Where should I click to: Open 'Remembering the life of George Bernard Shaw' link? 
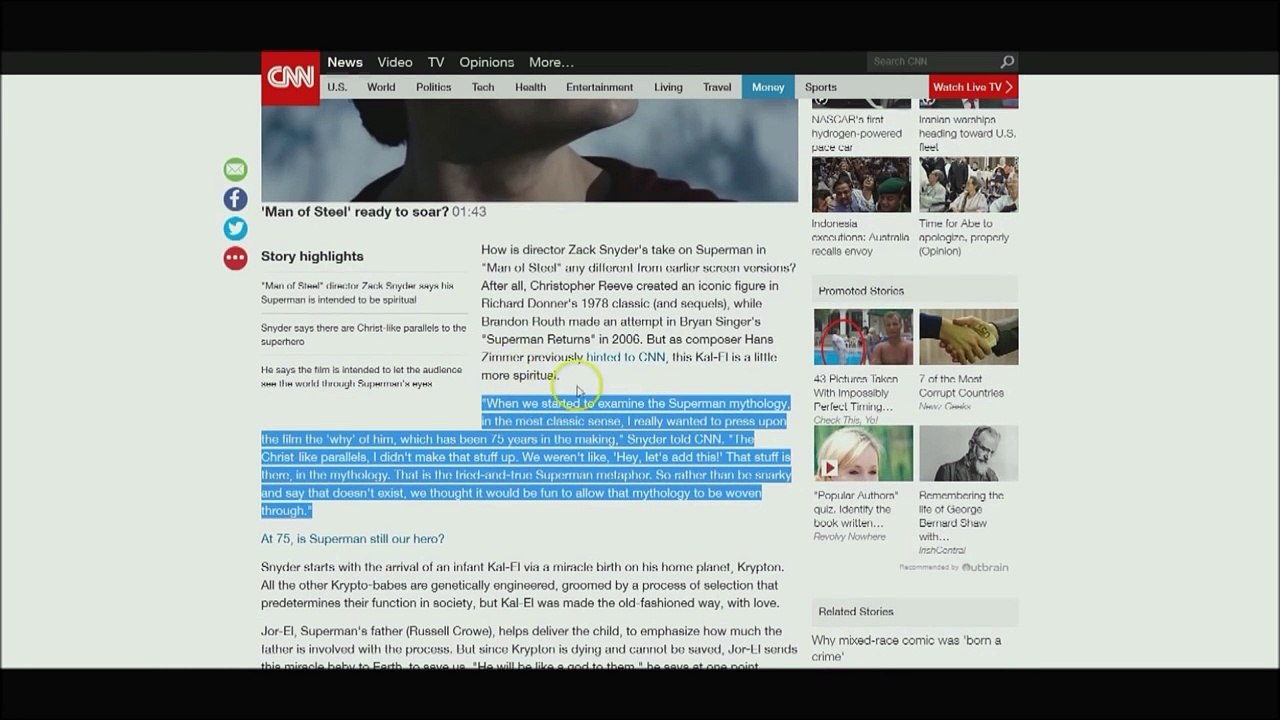(x=961, y=516)
